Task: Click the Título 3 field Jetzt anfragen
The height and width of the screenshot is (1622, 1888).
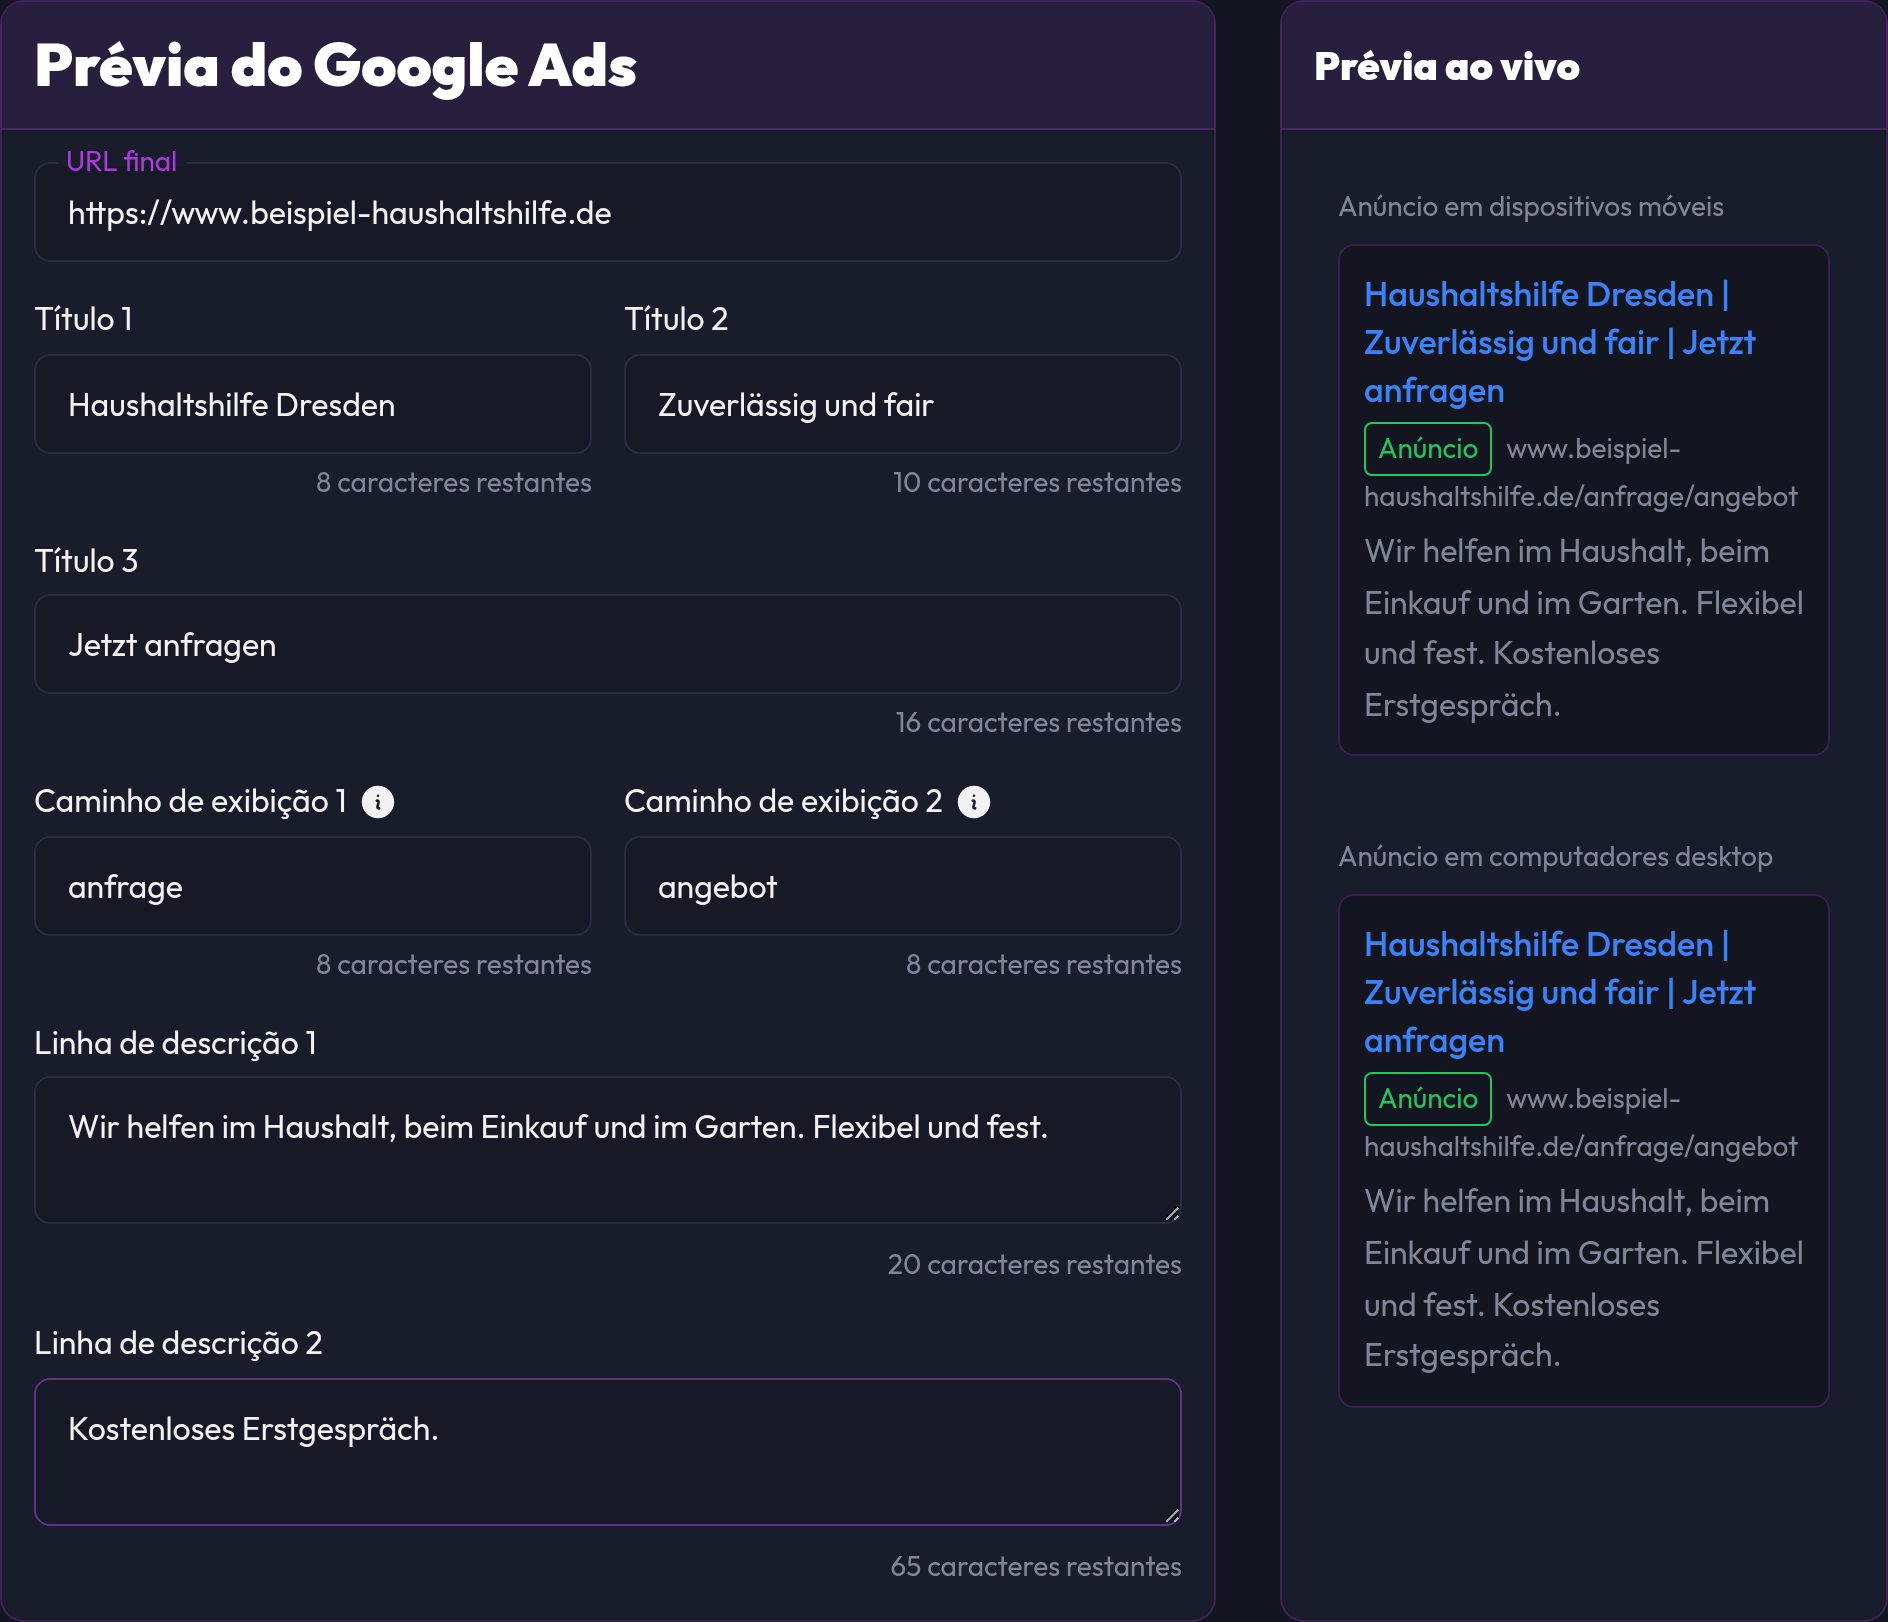Action: 608,645
